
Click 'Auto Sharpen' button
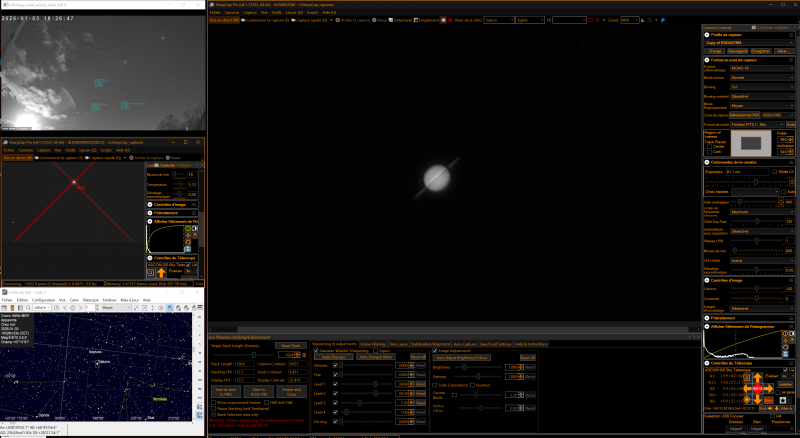tap(333, 357)
